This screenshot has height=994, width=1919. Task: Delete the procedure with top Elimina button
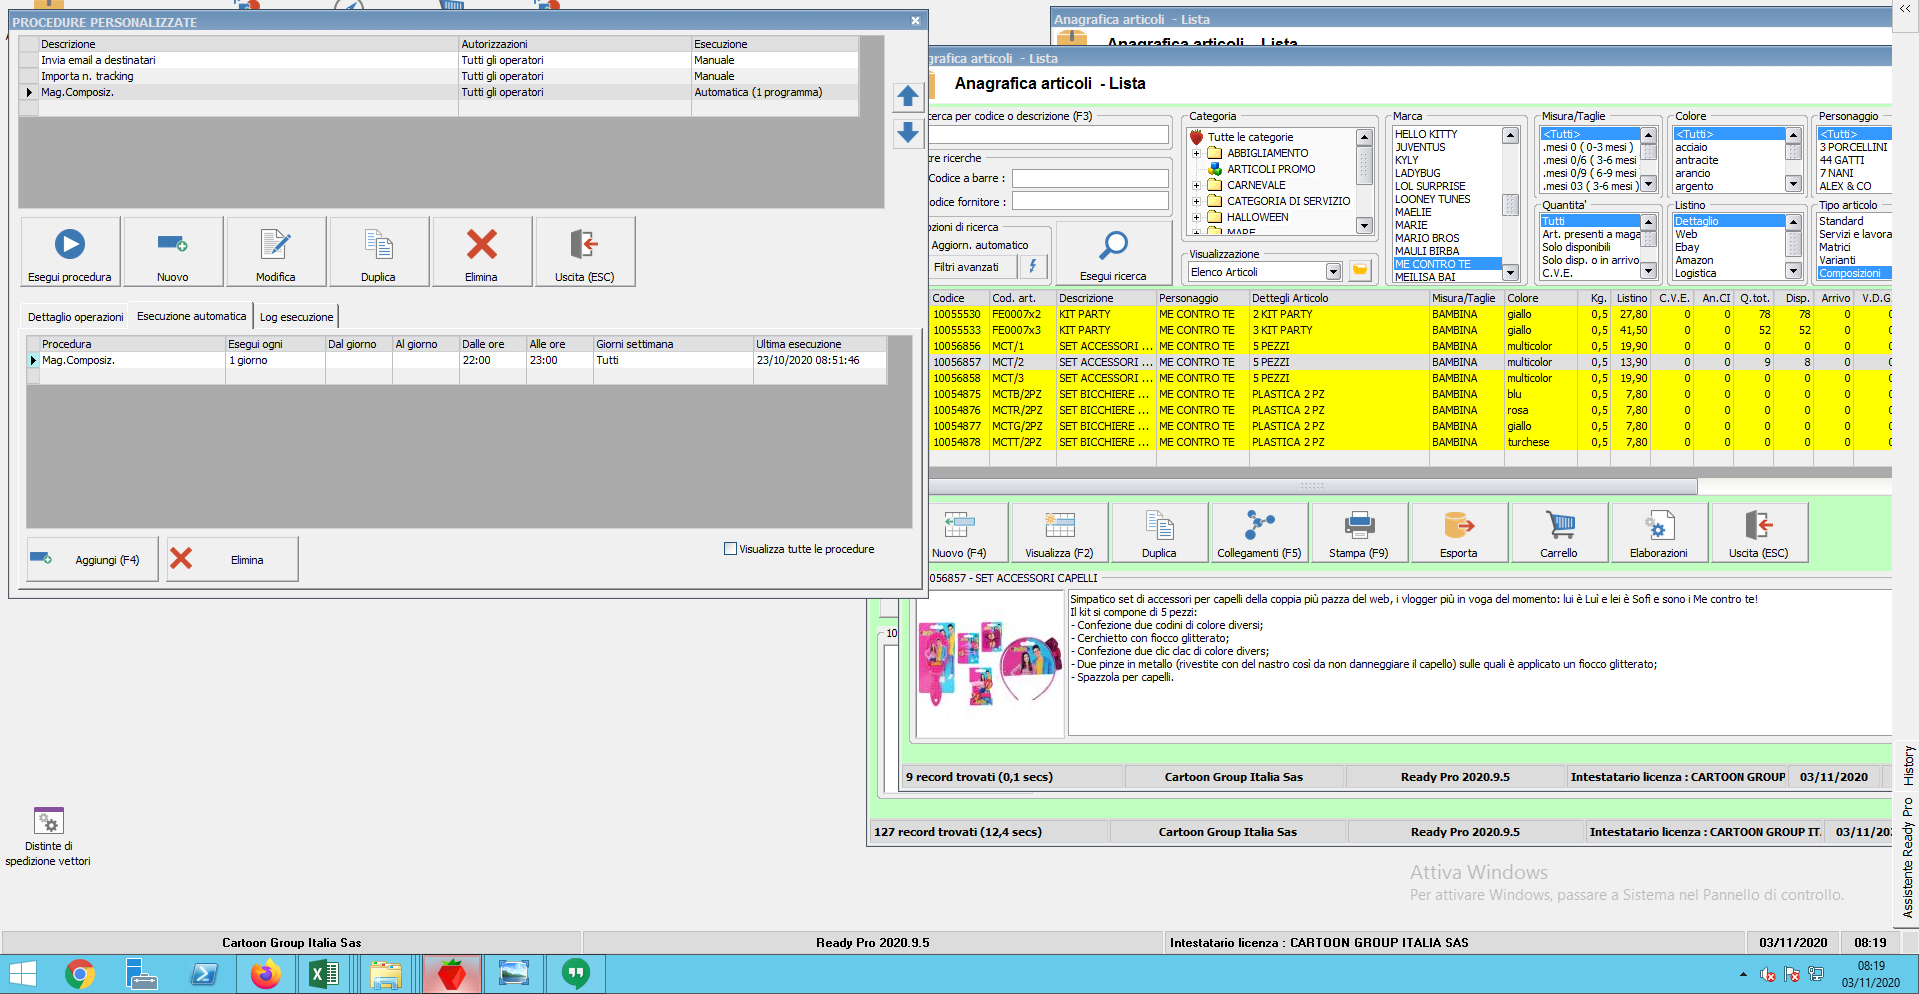(482, 252)
